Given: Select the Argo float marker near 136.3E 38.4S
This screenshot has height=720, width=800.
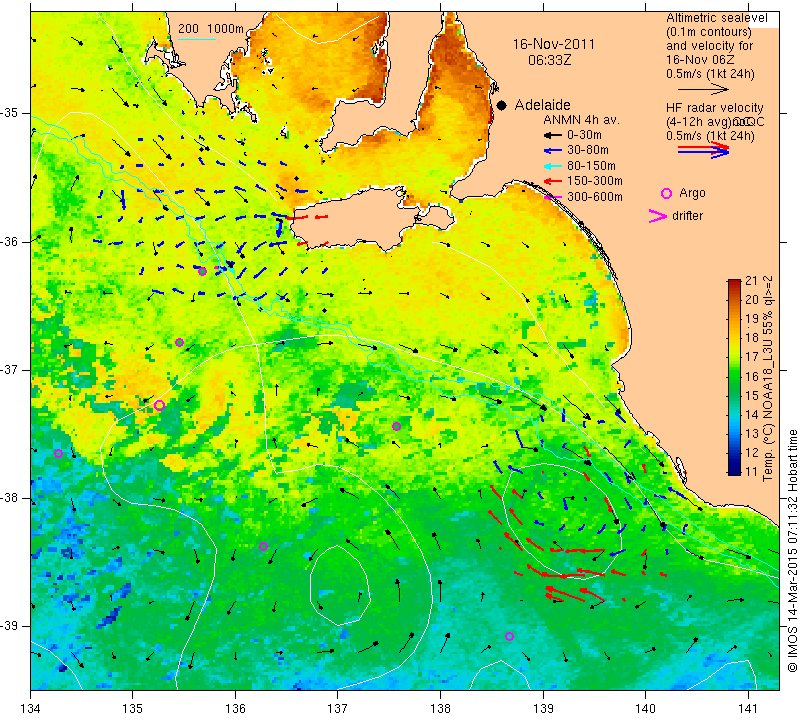Looking at the screenshot, I should [263, 546].
